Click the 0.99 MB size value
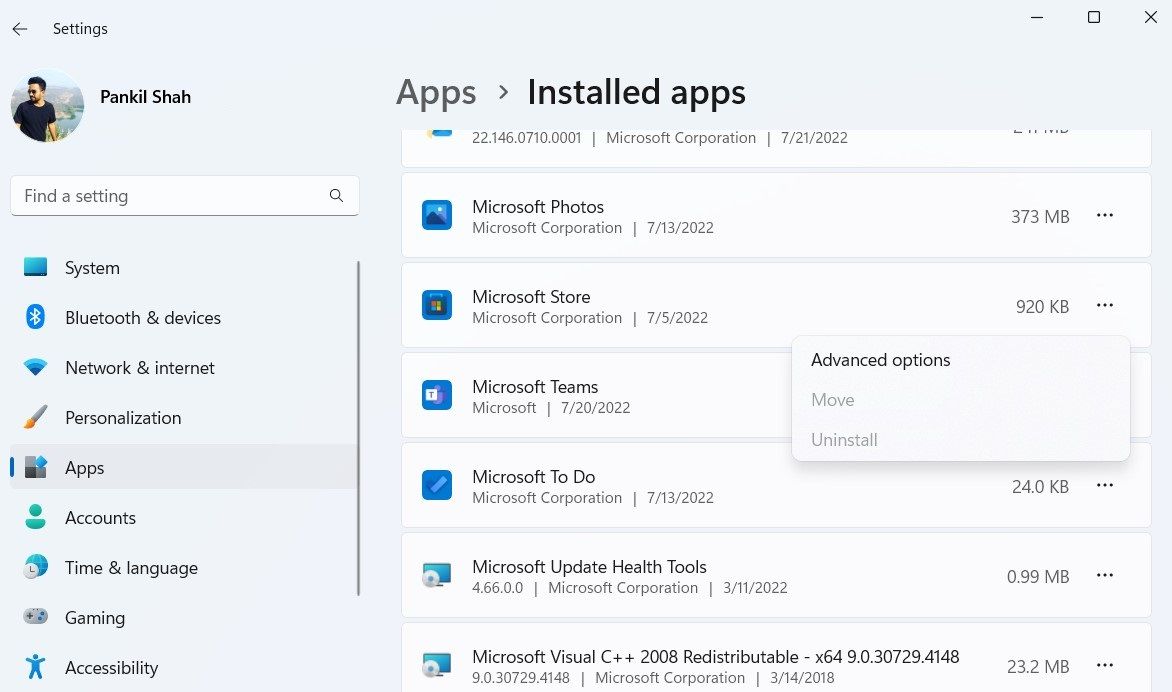 tap(1038, 576)
